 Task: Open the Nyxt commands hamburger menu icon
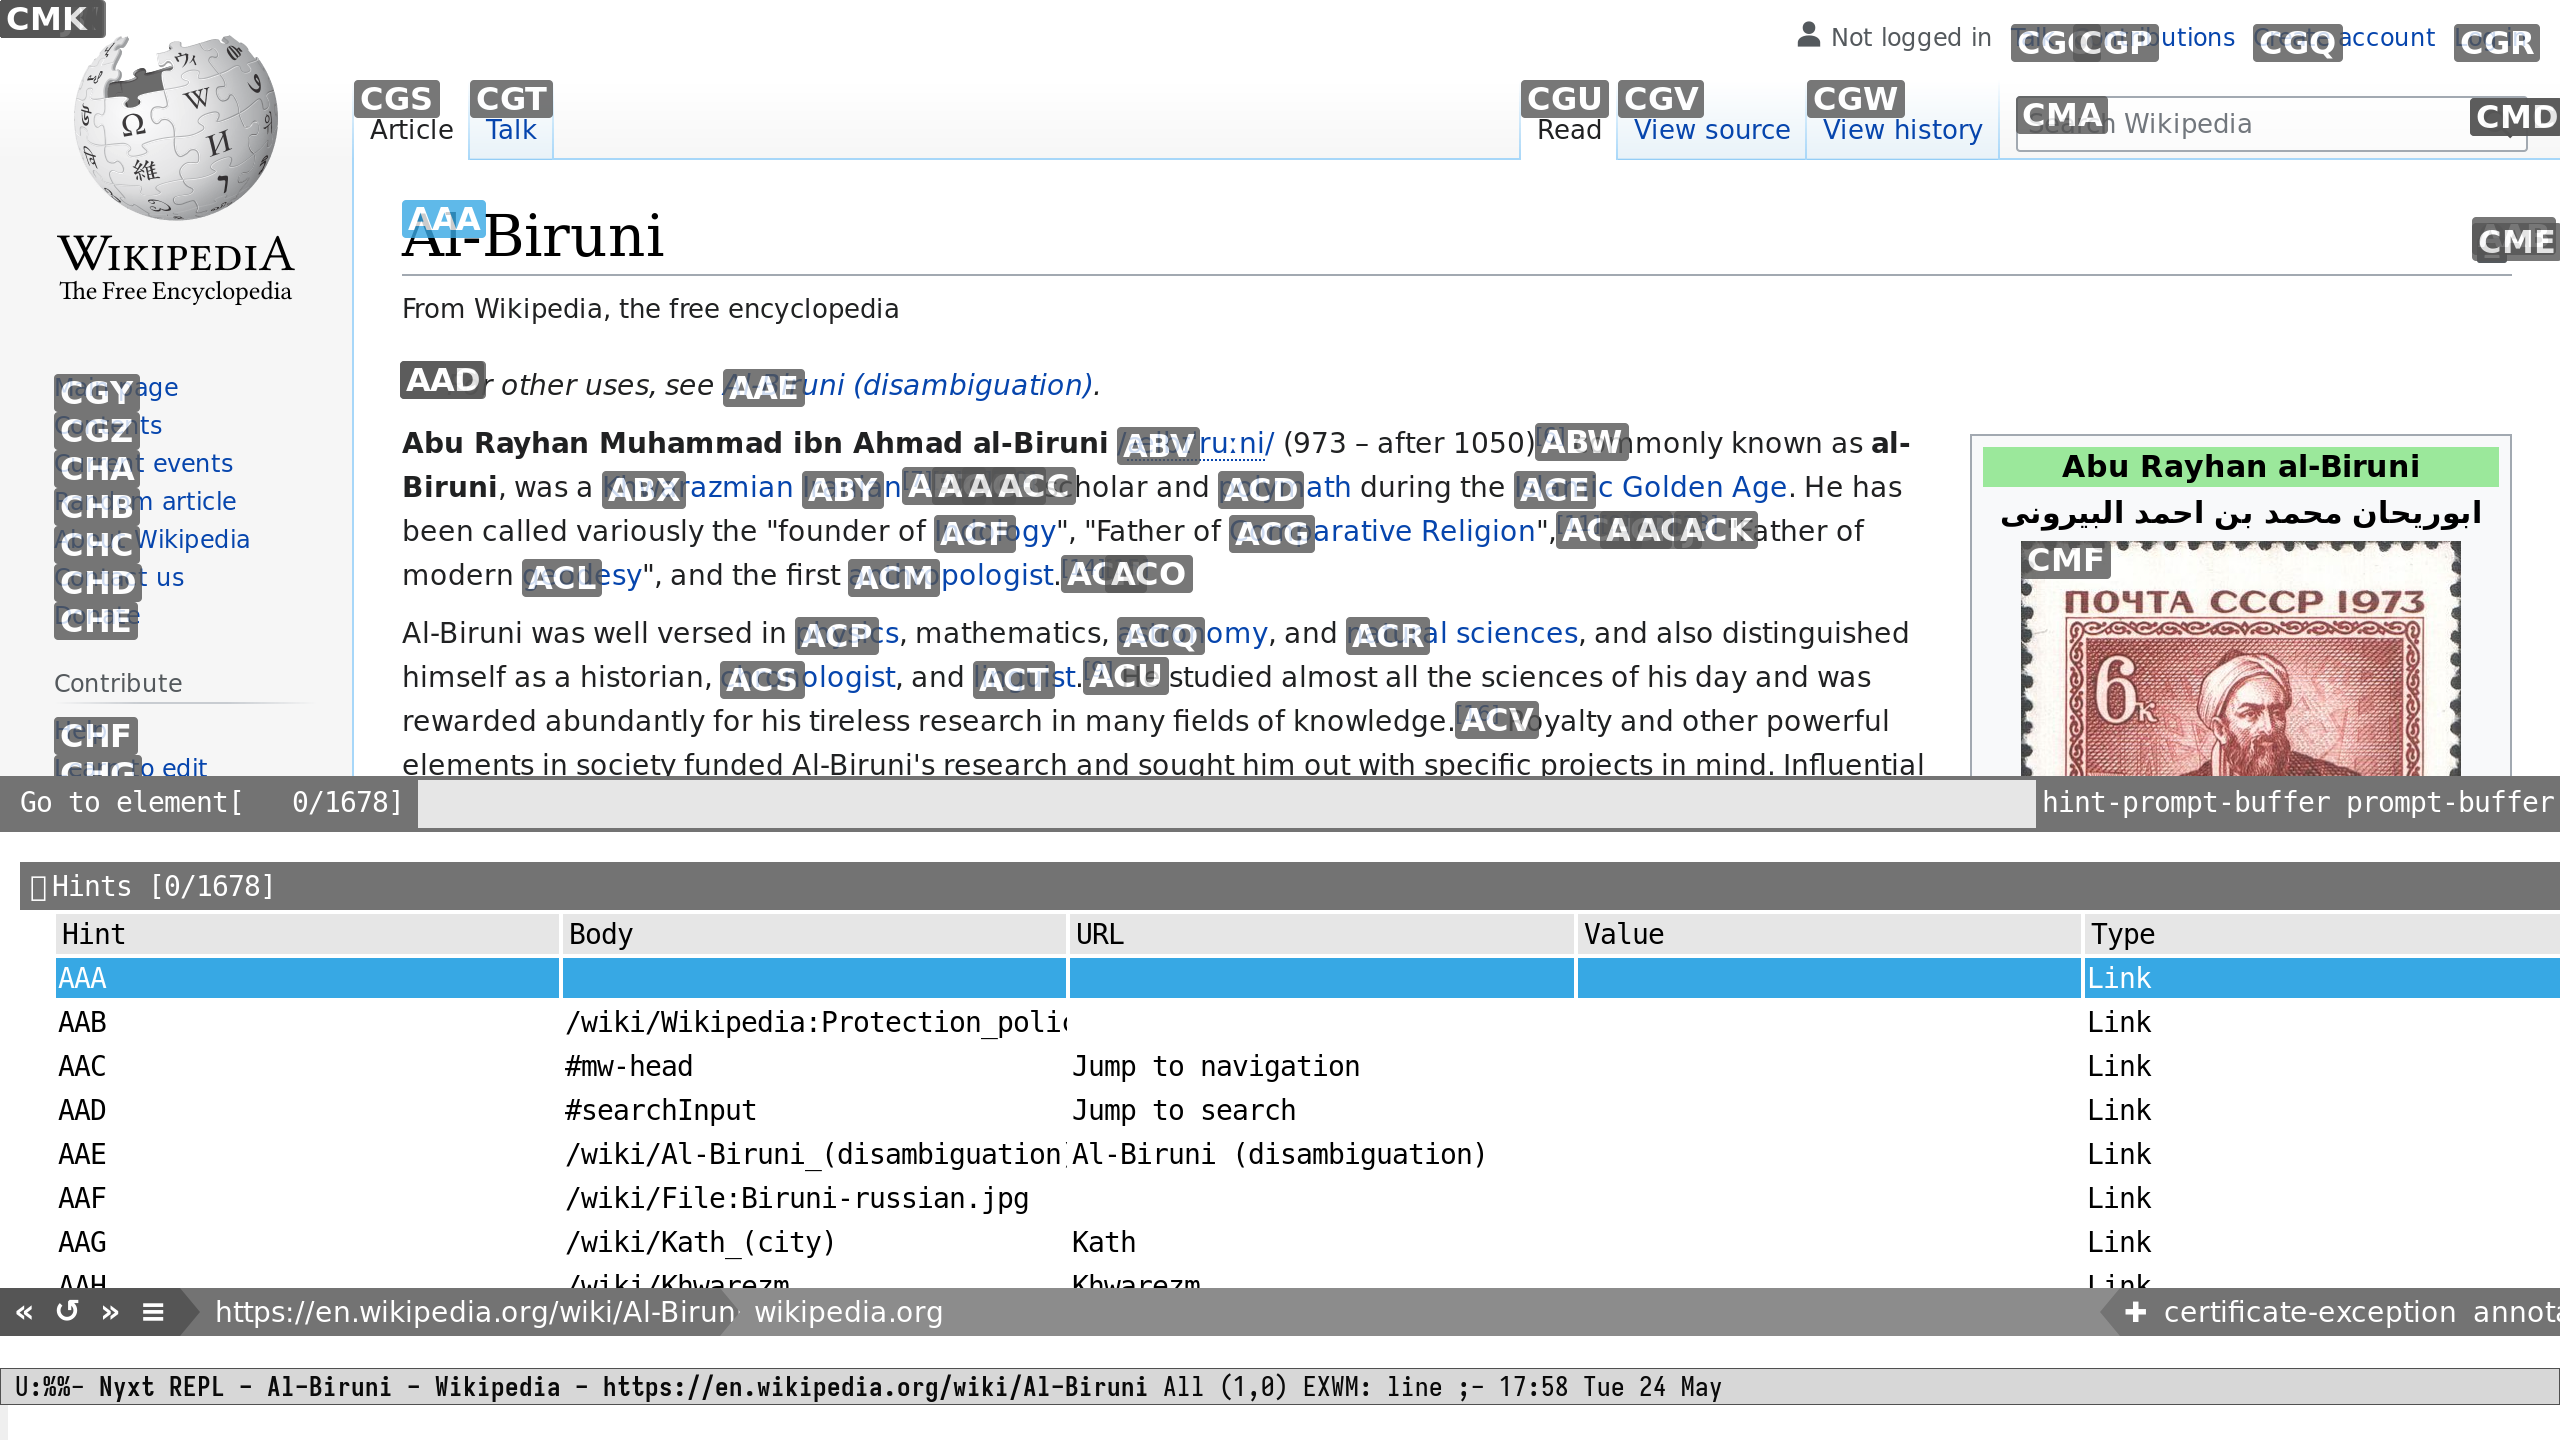tap(153, 1312)
